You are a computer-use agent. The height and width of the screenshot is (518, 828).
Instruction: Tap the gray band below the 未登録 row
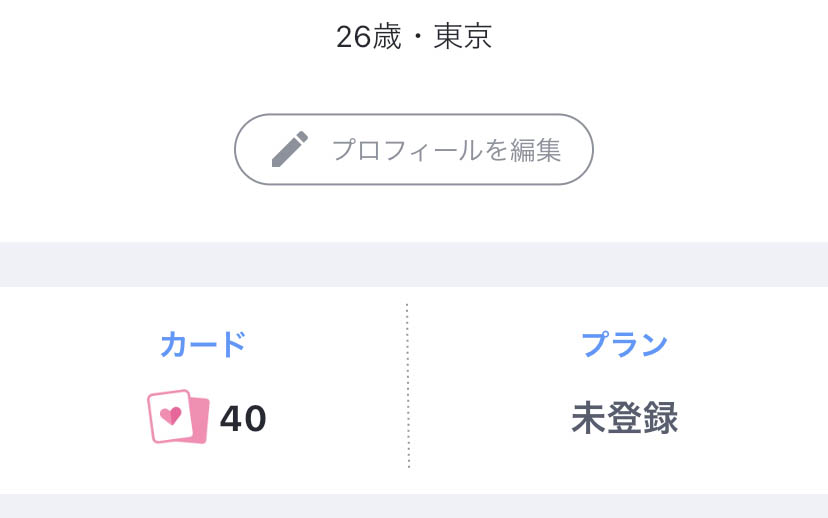click(x=414, y=506)
